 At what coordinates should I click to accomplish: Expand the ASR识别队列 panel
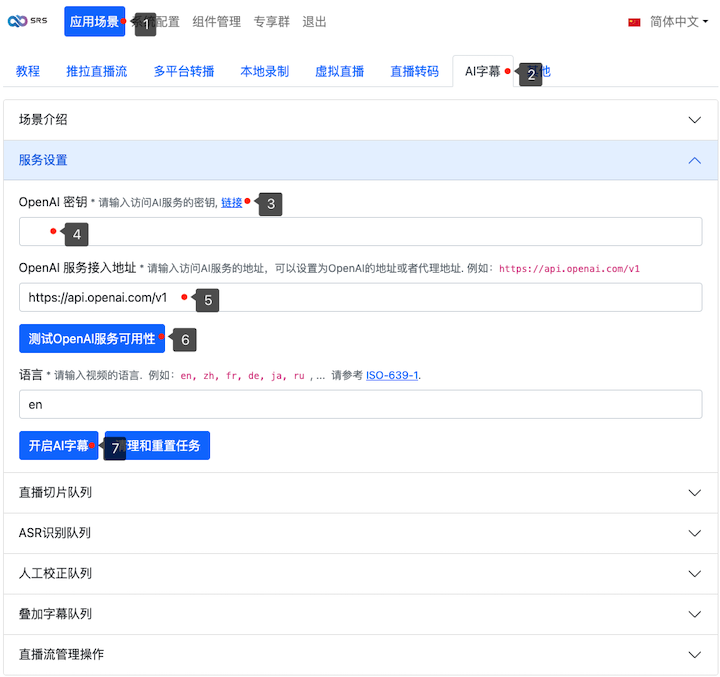pos(360,533)
